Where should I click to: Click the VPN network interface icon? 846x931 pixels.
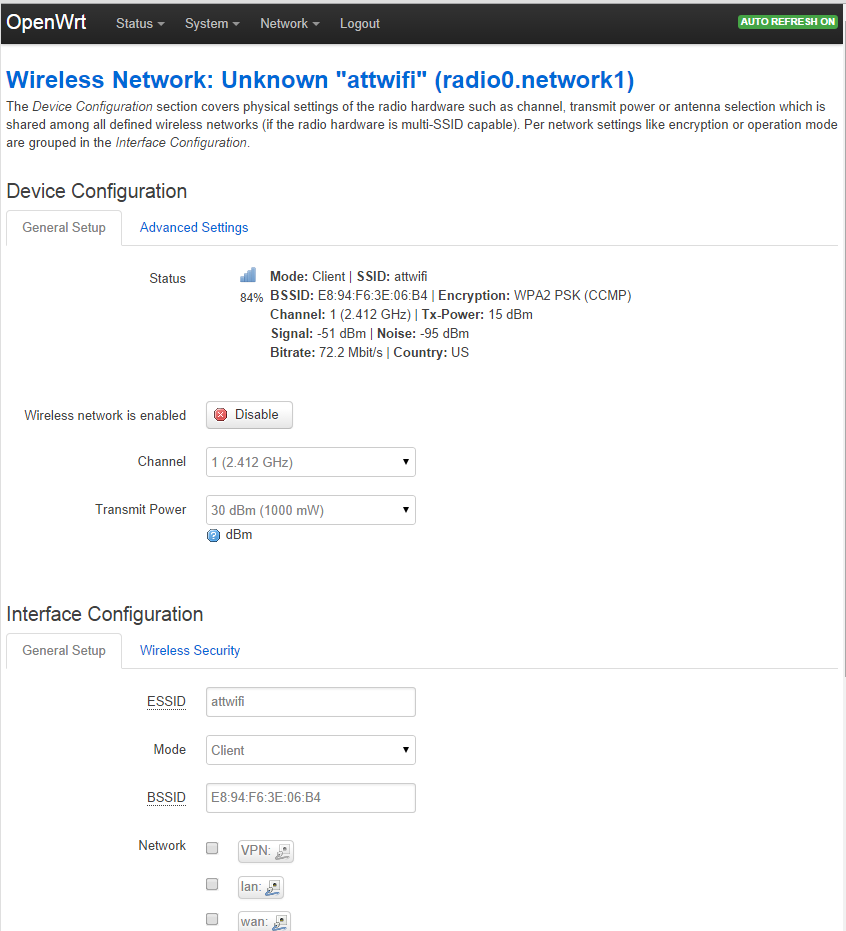coord(283,852)
